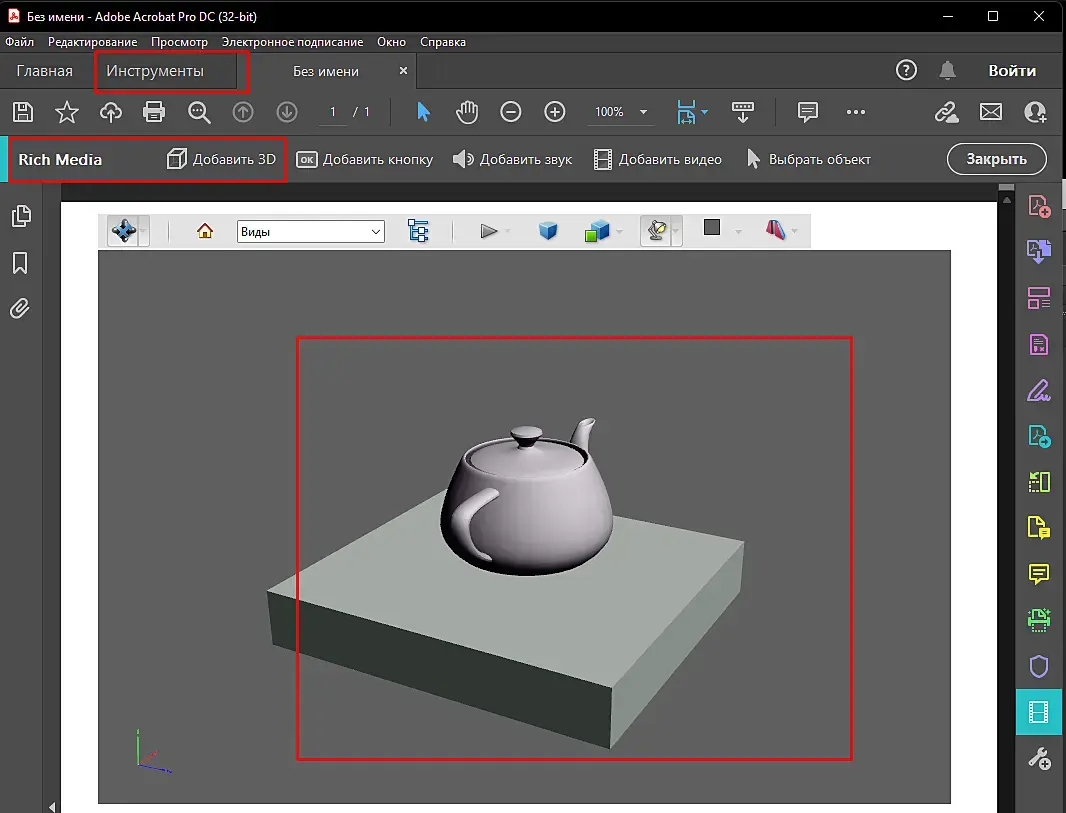
Task: Print the document with printer icon
Action: [x=154, y=112]
